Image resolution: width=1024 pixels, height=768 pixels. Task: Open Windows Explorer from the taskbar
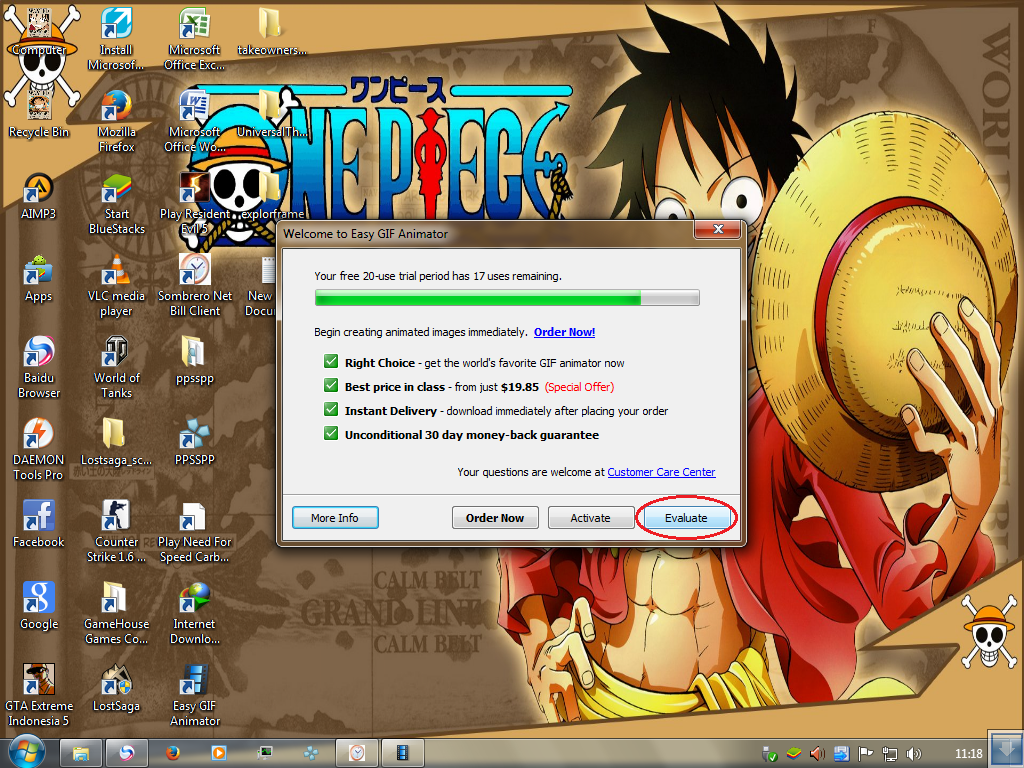80,754
